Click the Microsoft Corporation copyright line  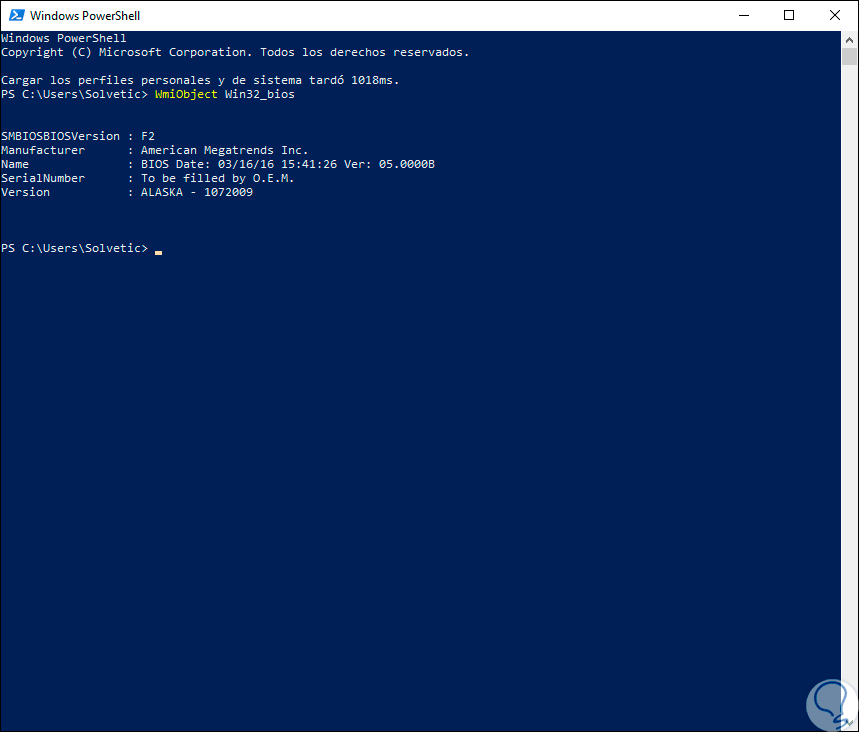(234, 52)
